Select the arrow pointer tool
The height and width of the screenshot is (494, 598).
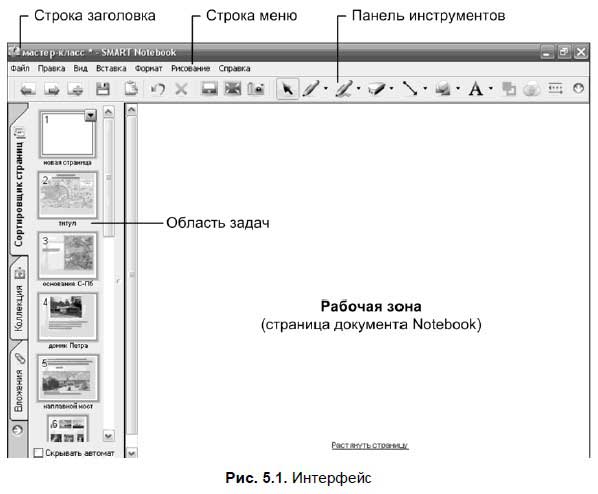pos(288,89)
